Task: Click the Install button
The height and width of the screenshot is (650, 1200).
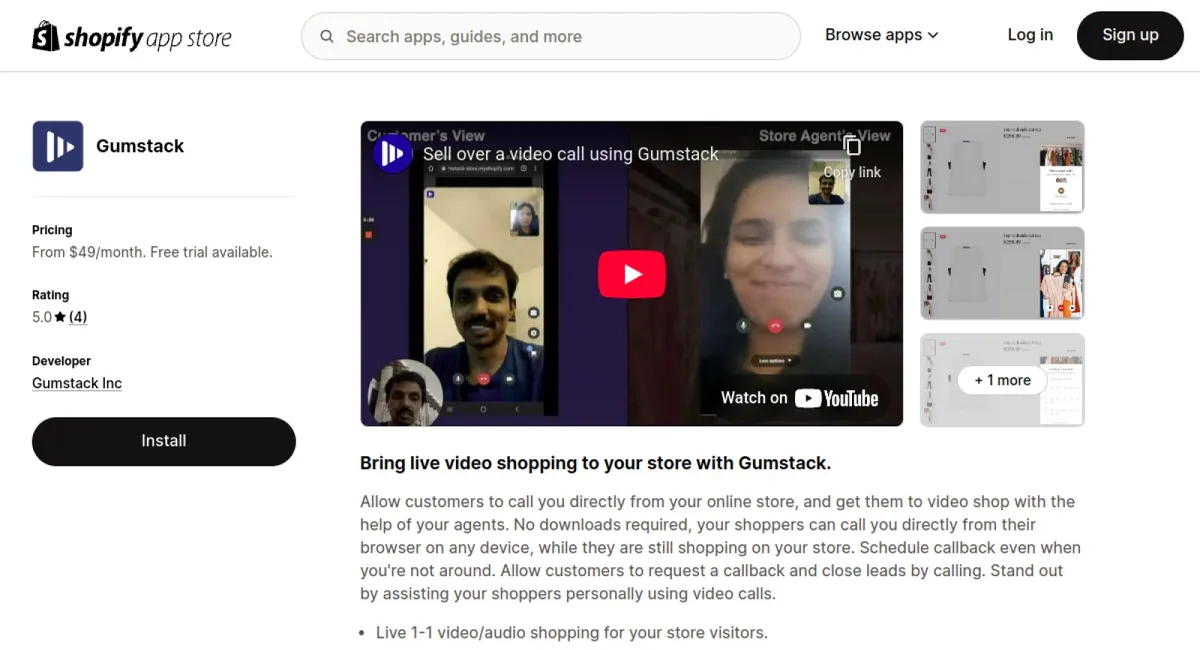Action: [x=164, y=441]
